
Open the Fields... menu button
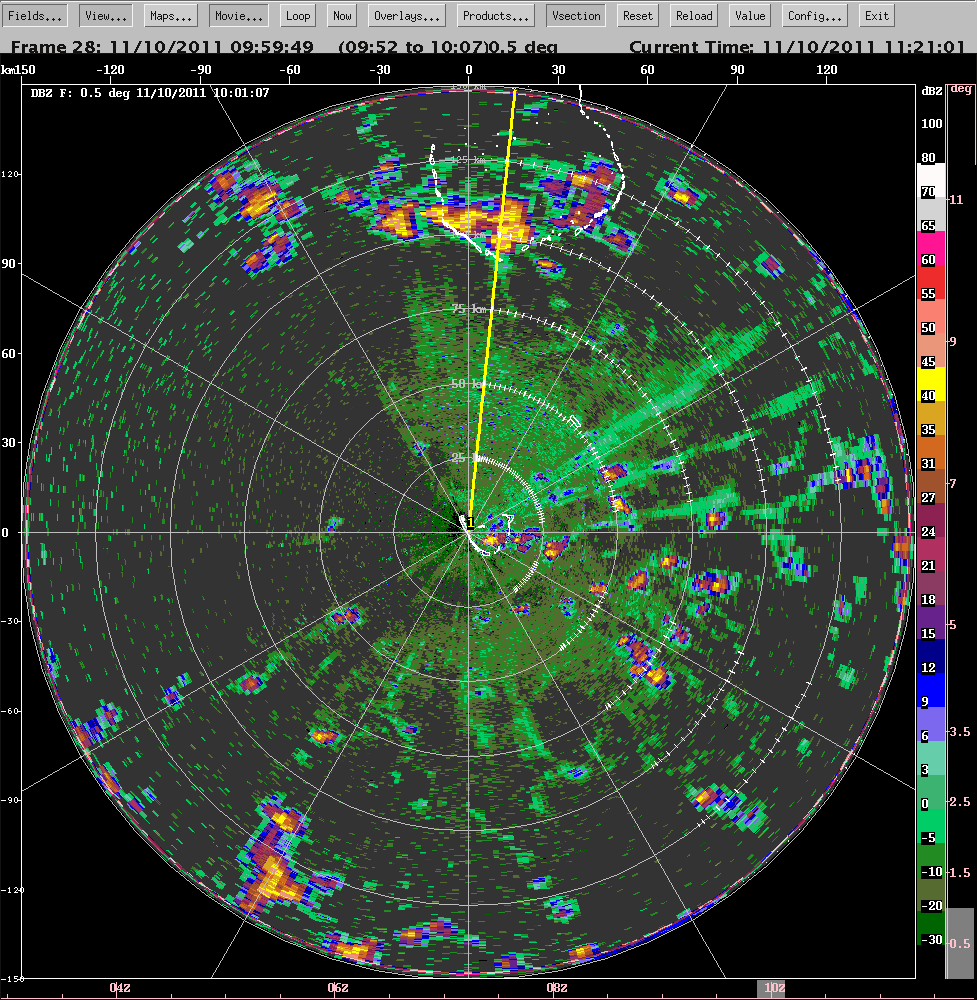coord(34,15)
